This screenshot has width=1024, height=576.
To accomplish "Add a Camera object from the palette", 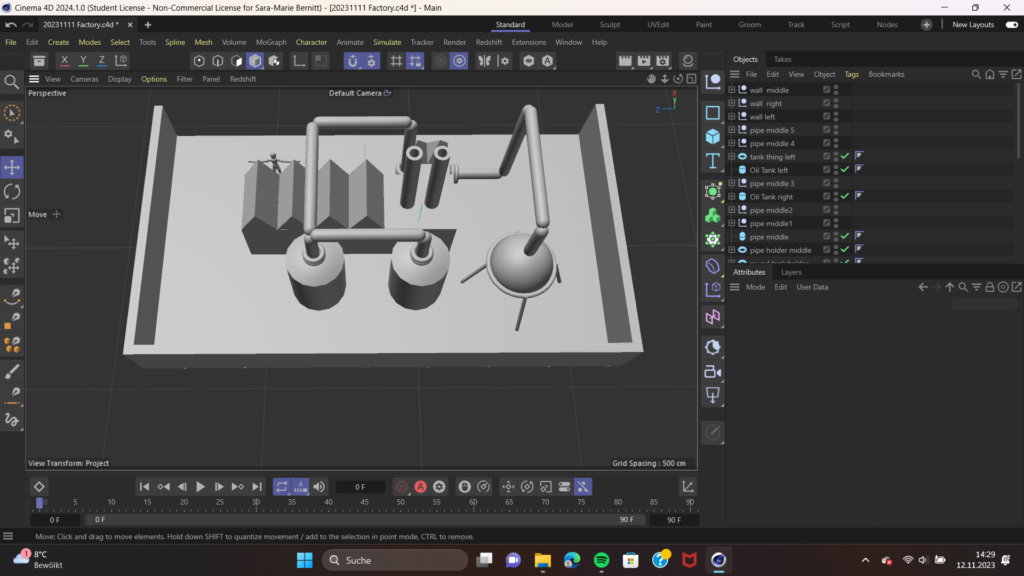I will (713, 372).
